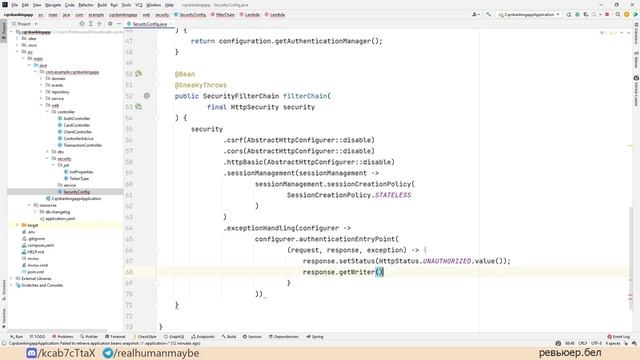
Task: Open the TODO tool window
Action: 37,337
